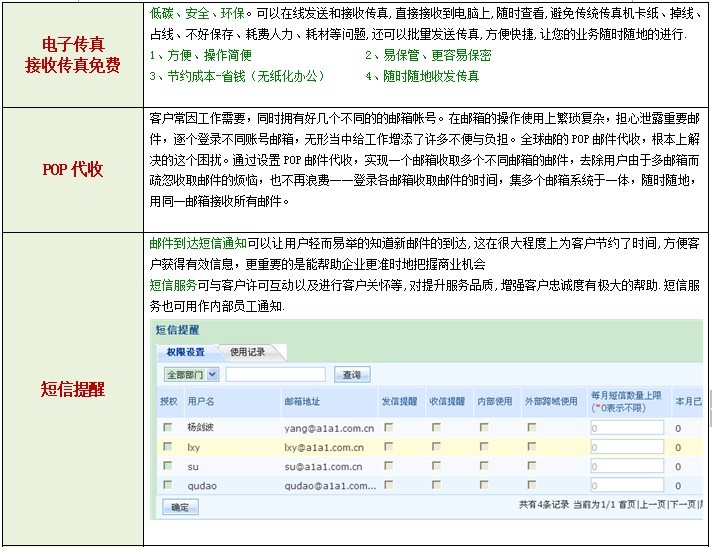Switch to the 使用记录 tab
The height and width of the screenshot is (547, 712).
(247, 352)
